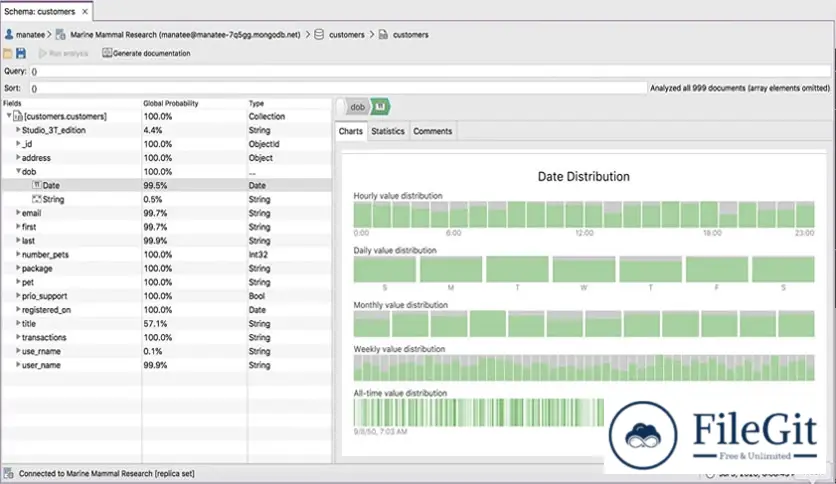Expand the first field
This screenshot has width=836, height=484.
tap(18, 227)
